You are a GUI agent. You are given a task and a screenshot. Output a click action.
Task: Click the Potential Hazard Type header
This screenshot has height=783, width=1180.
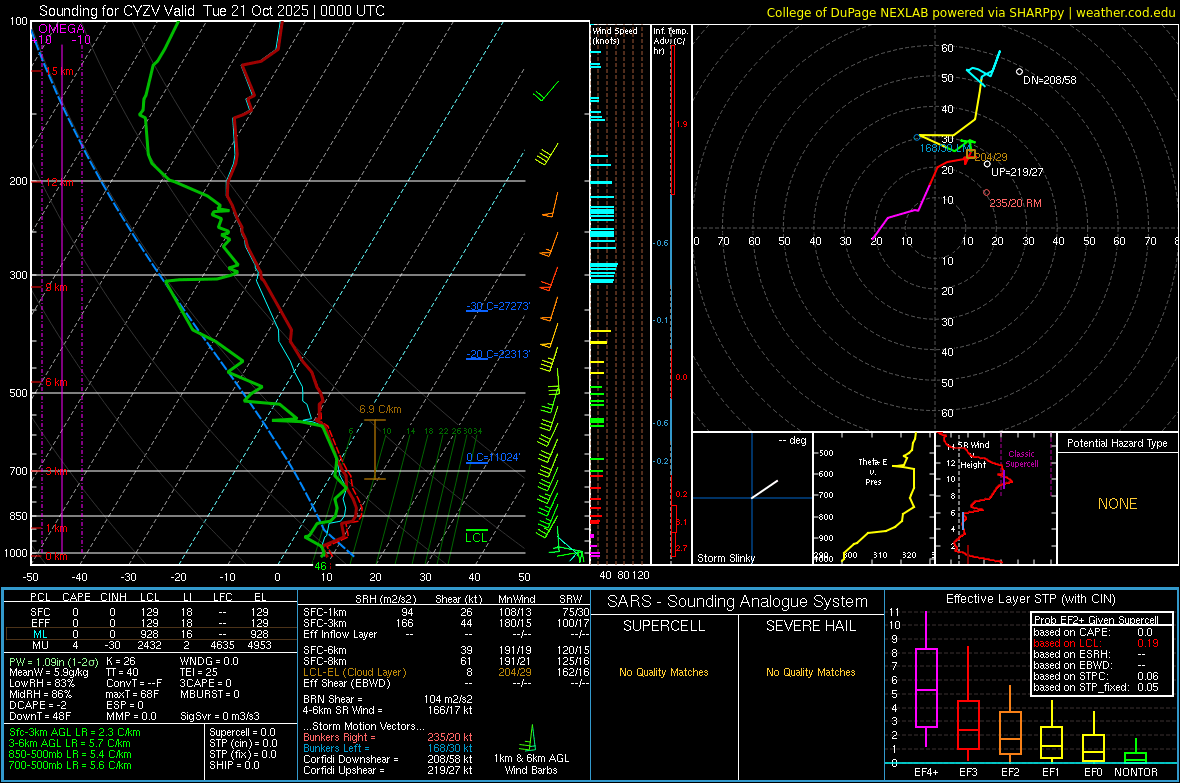click(x=1117, y=443)
